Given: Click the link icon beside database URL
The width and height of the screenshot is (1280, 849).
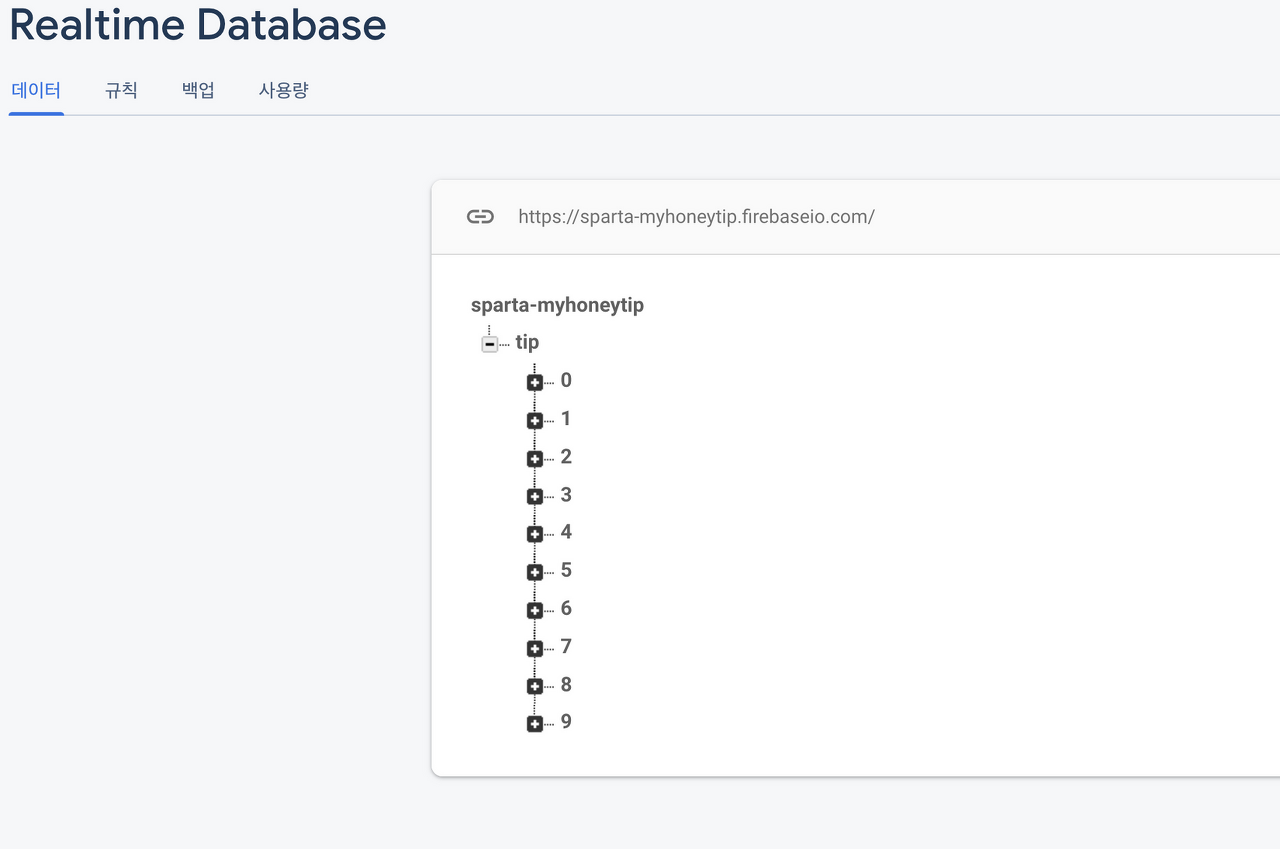Looking at the screenshot, I should 480,217.
